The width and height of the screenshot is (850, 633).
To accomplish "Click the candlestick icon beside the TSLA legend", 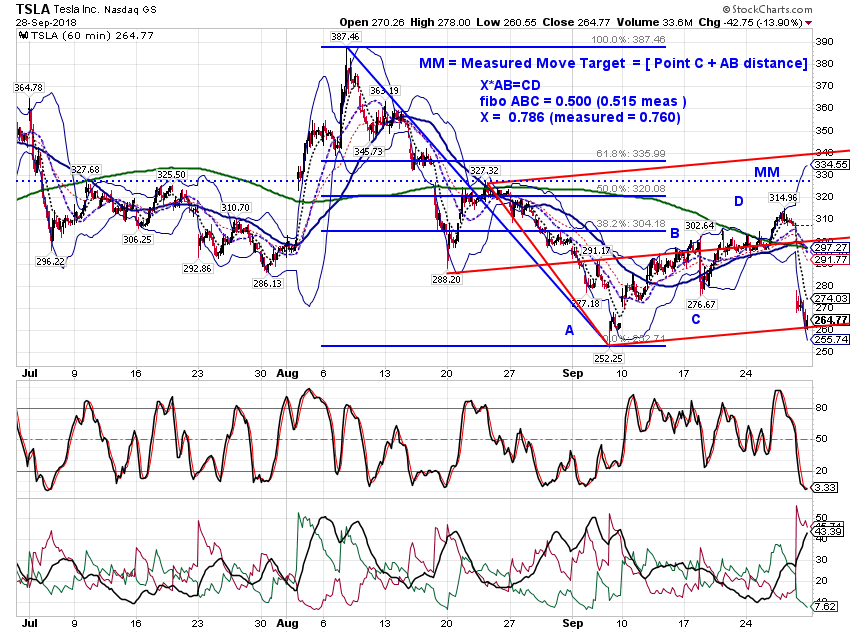I will pyautogui.click(x=23, y=35).
